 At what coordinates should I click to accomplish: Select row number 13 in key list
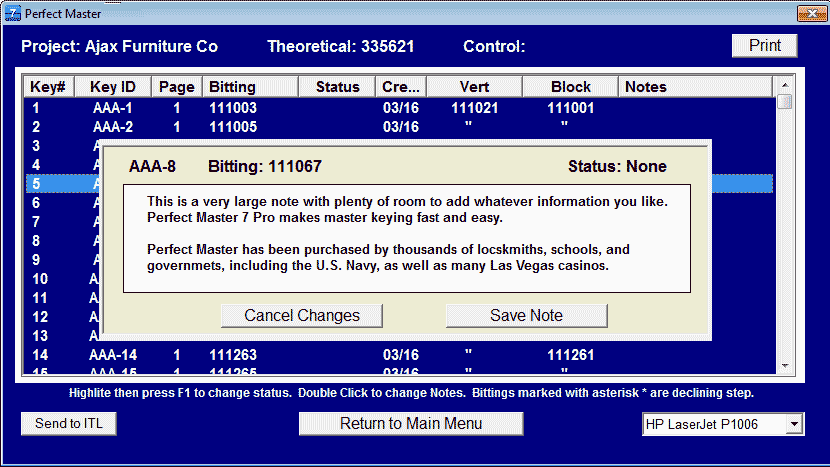tap(40, 336)
